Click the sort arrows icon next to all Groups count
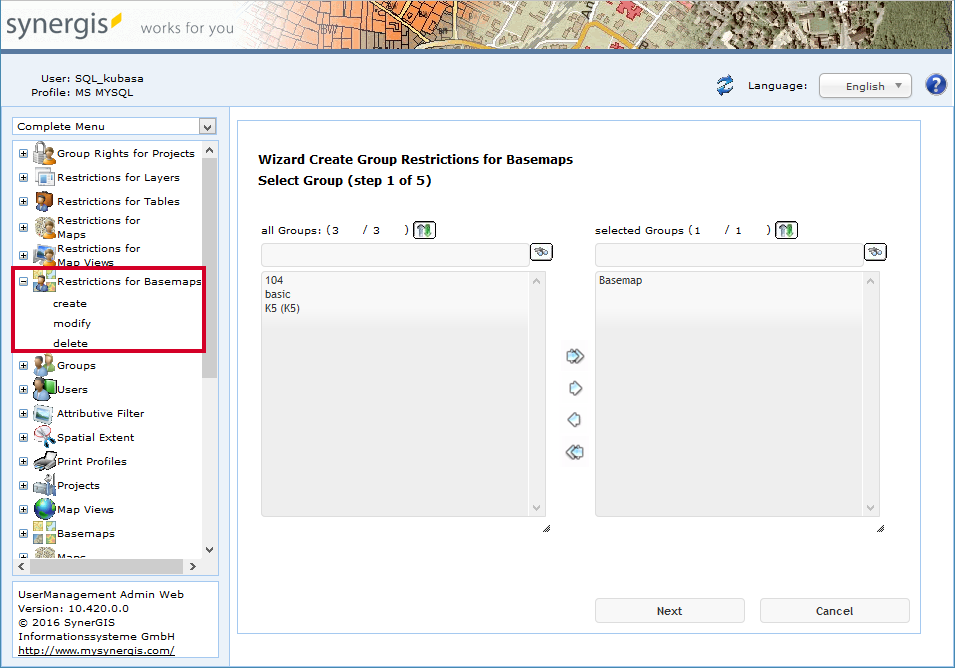 tap(424, 229)
